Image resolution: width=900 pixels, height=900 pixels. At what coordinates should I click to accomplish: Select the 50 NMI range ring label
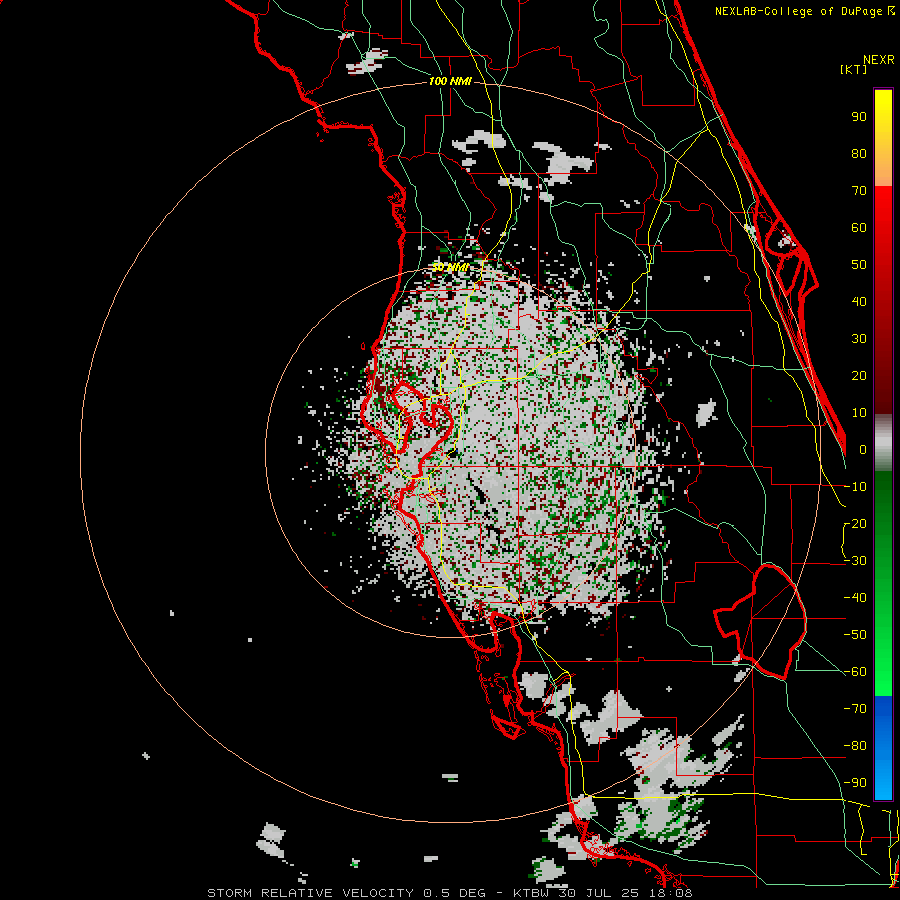pos(450,267)
